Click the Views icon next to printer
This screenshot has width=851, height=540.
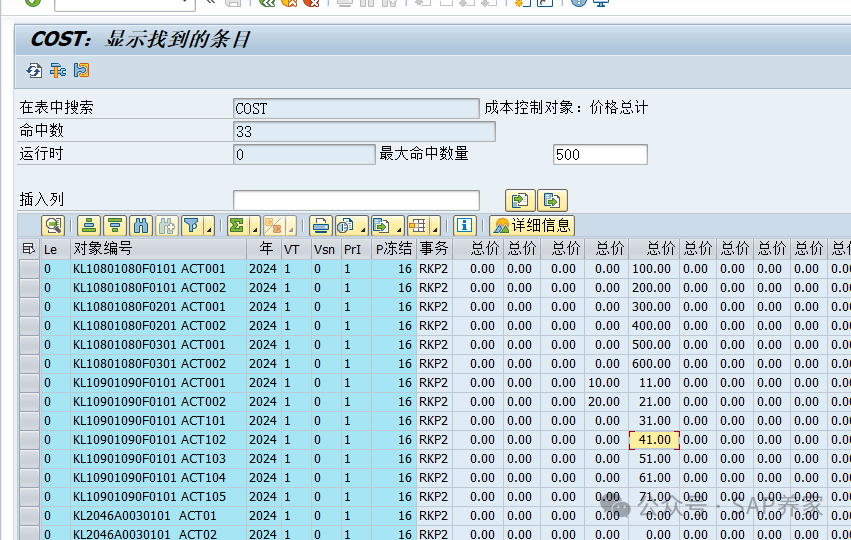tap(346, 226)
